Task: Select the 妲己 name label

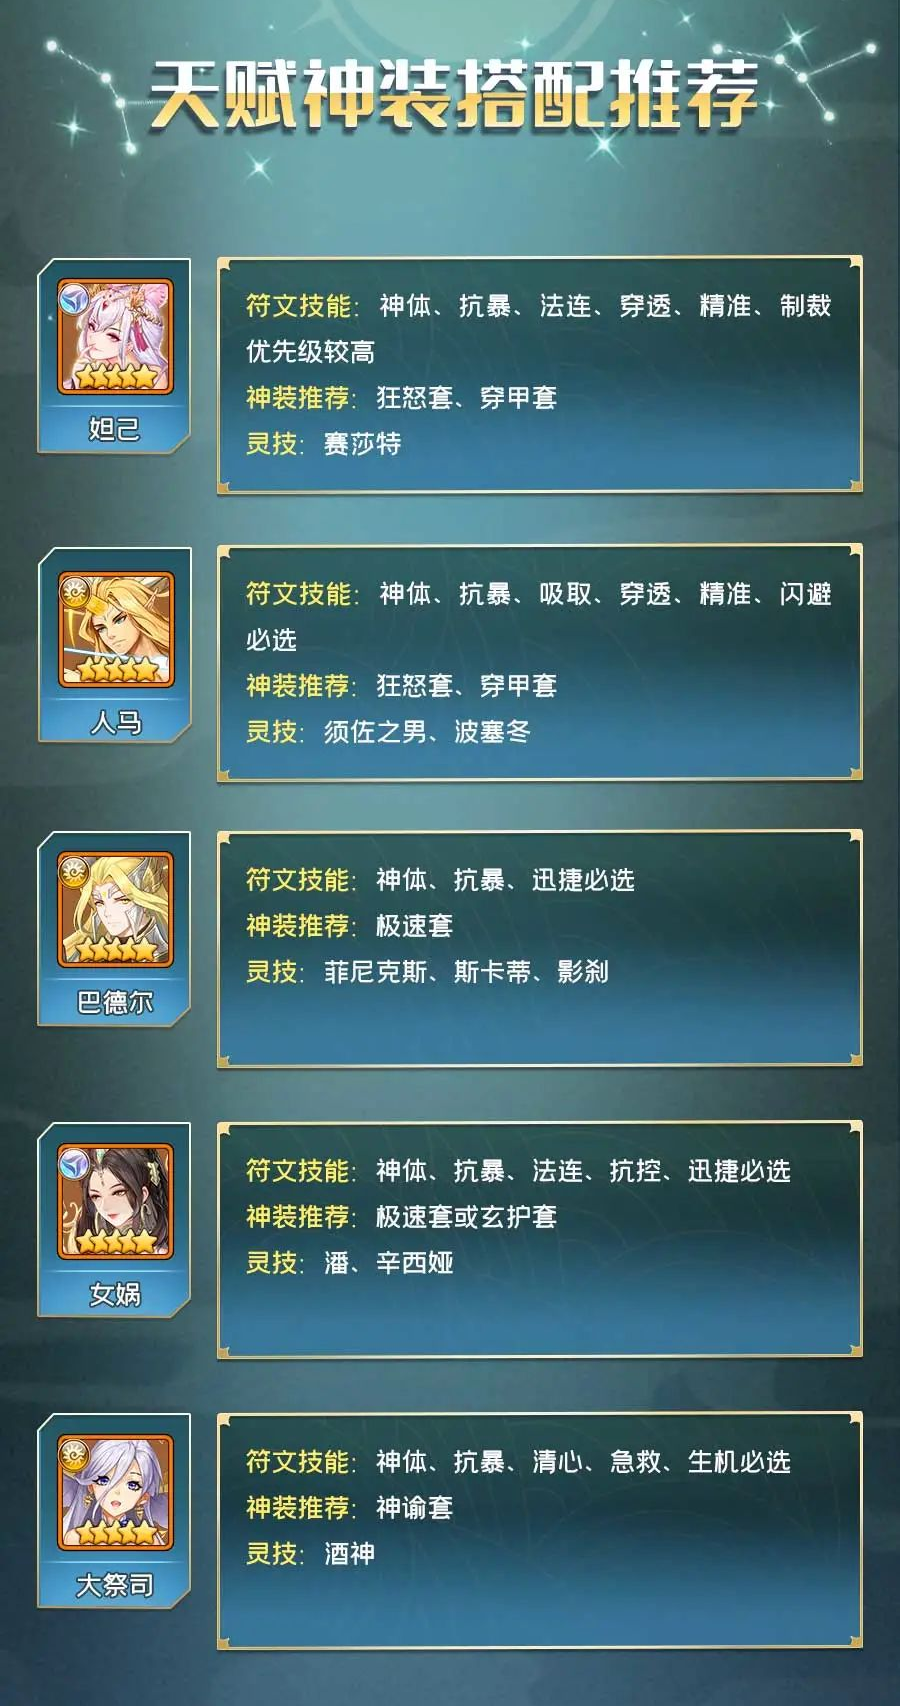Action: pyautogui.click(x=114, y=428)
